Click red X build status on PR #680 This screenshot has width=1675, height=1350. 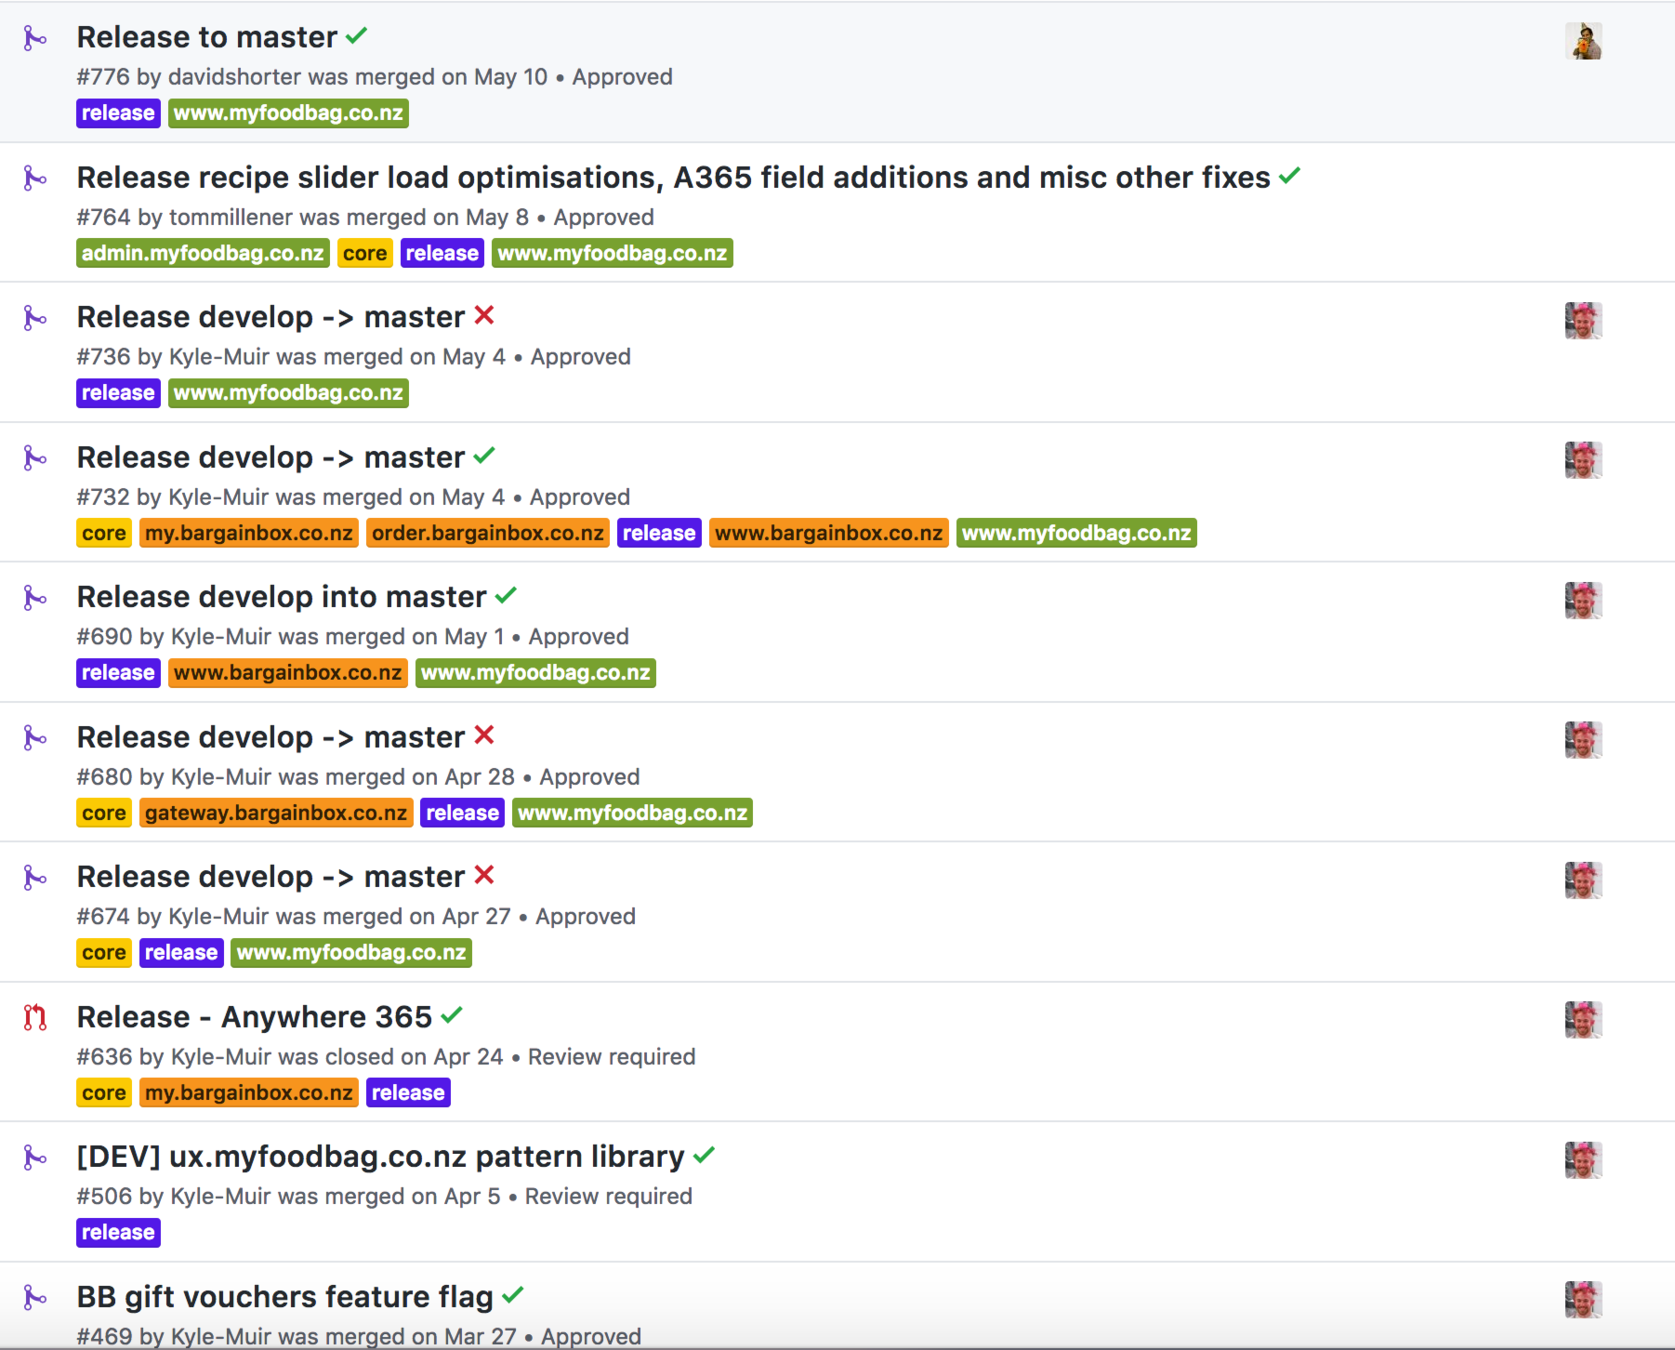(485, 736)
